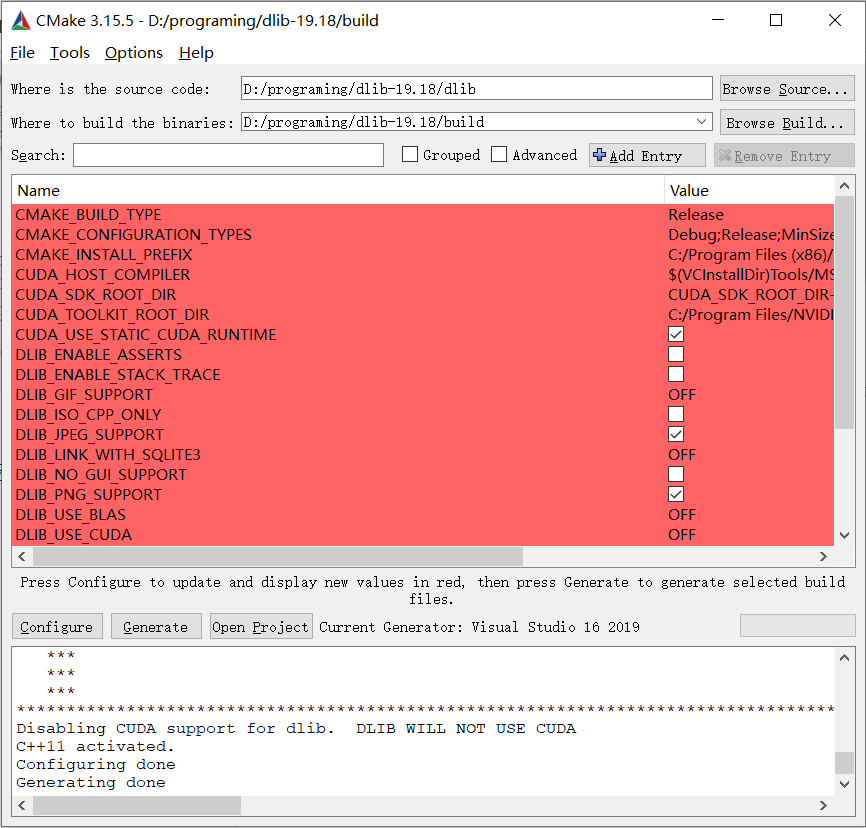
Task: Disable DLIB_JPEG_SUPPORT
Action: (675, 434)
